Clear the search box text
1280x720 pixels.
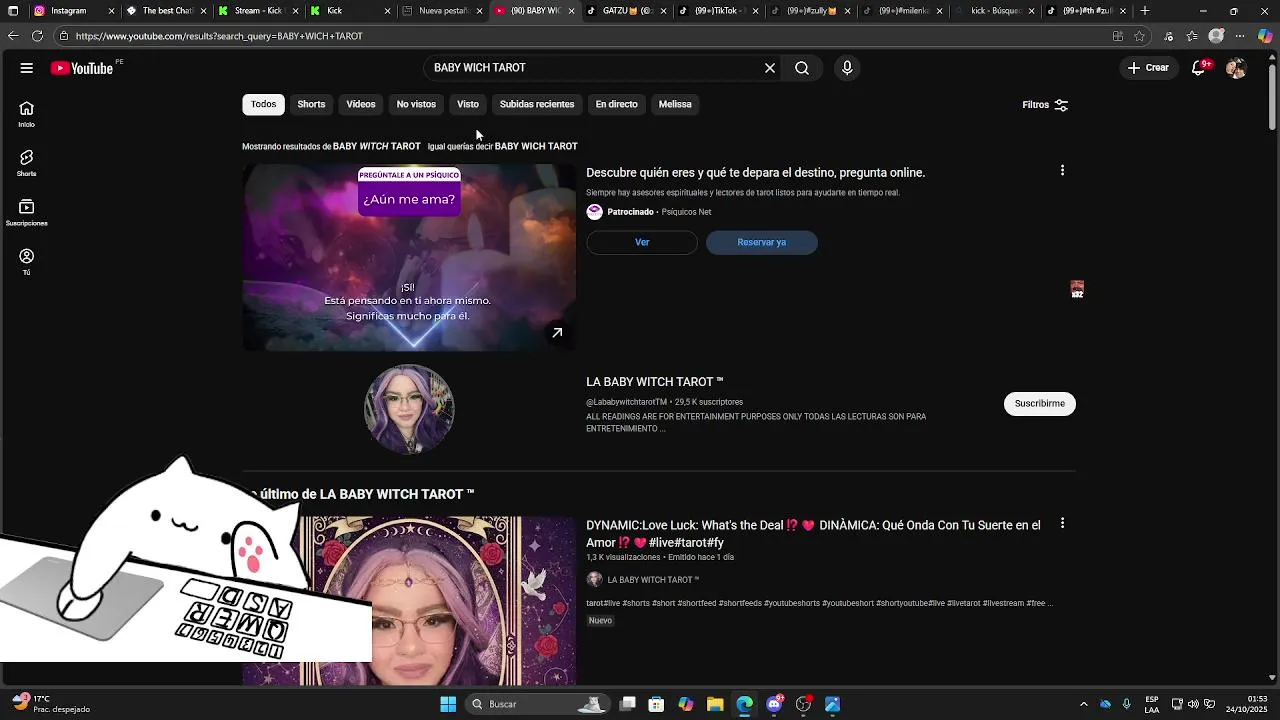coord(770,68)
